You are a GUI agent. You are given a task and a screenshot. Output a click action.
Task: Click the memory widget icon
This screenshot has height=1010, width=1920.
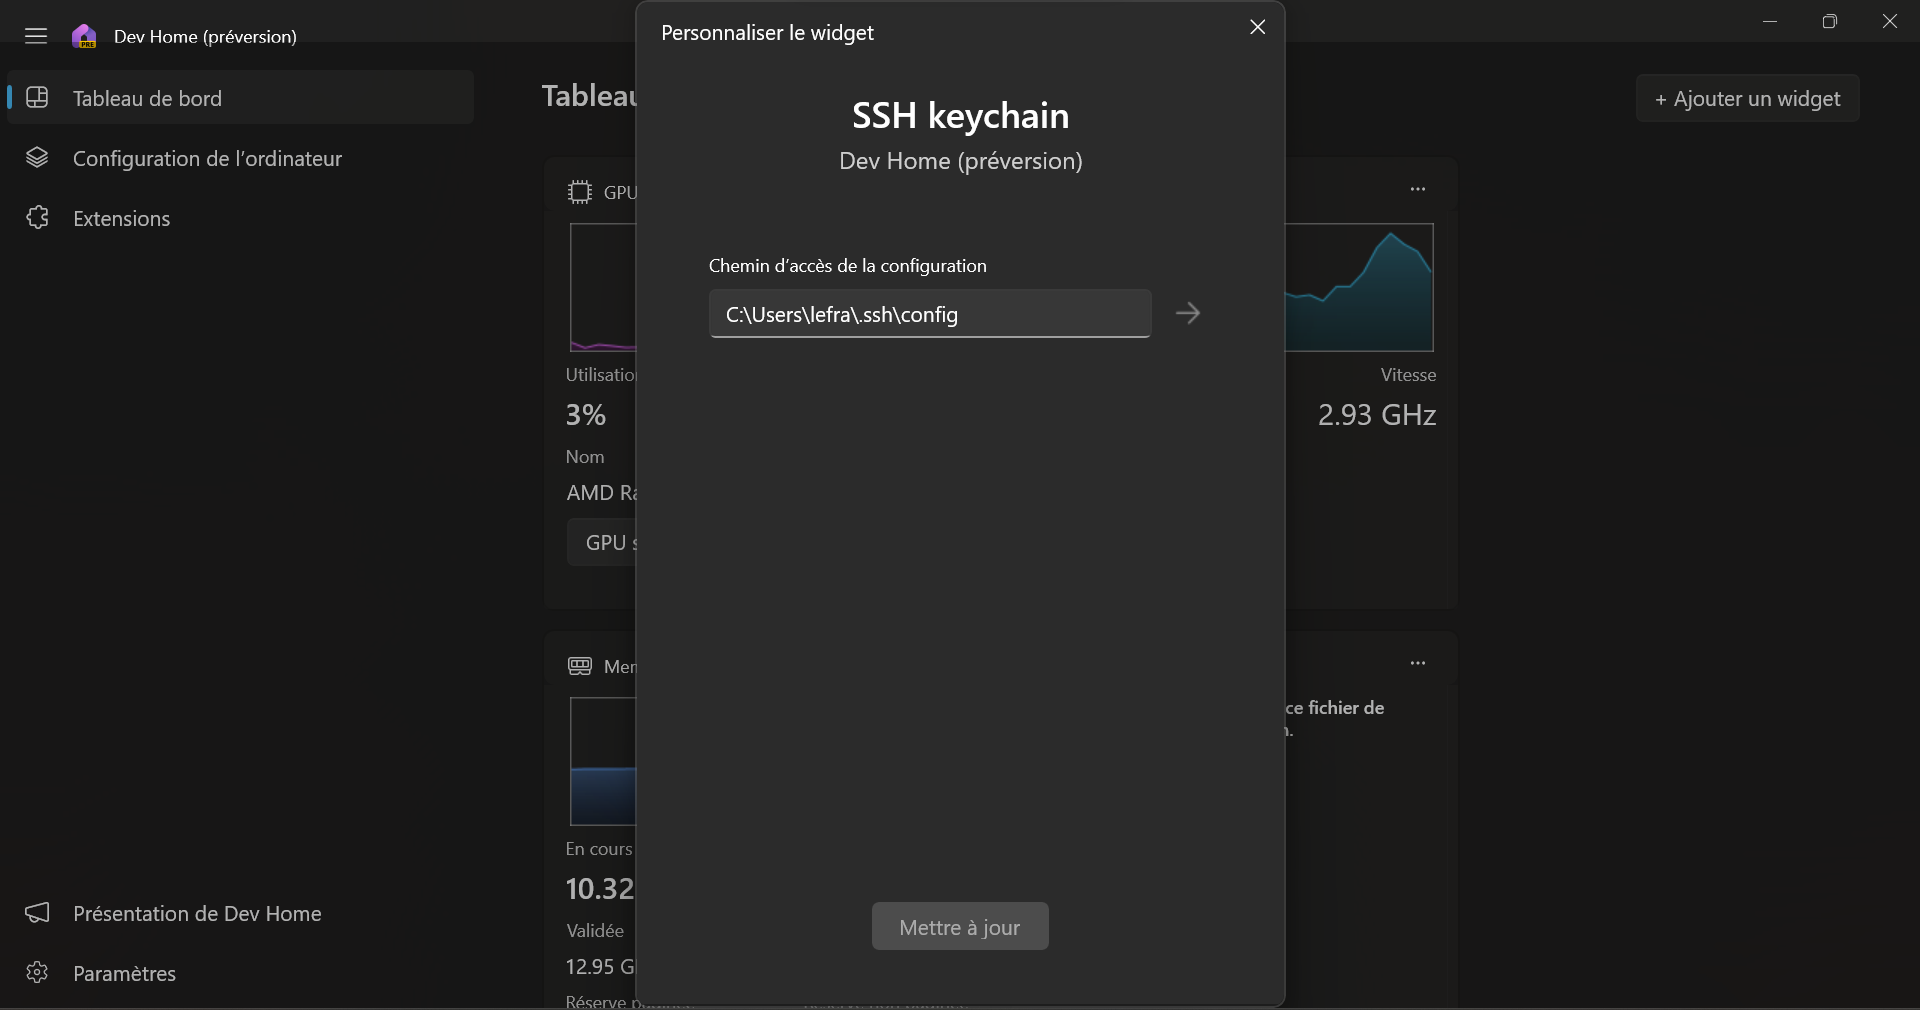click(x=578, y=666)
